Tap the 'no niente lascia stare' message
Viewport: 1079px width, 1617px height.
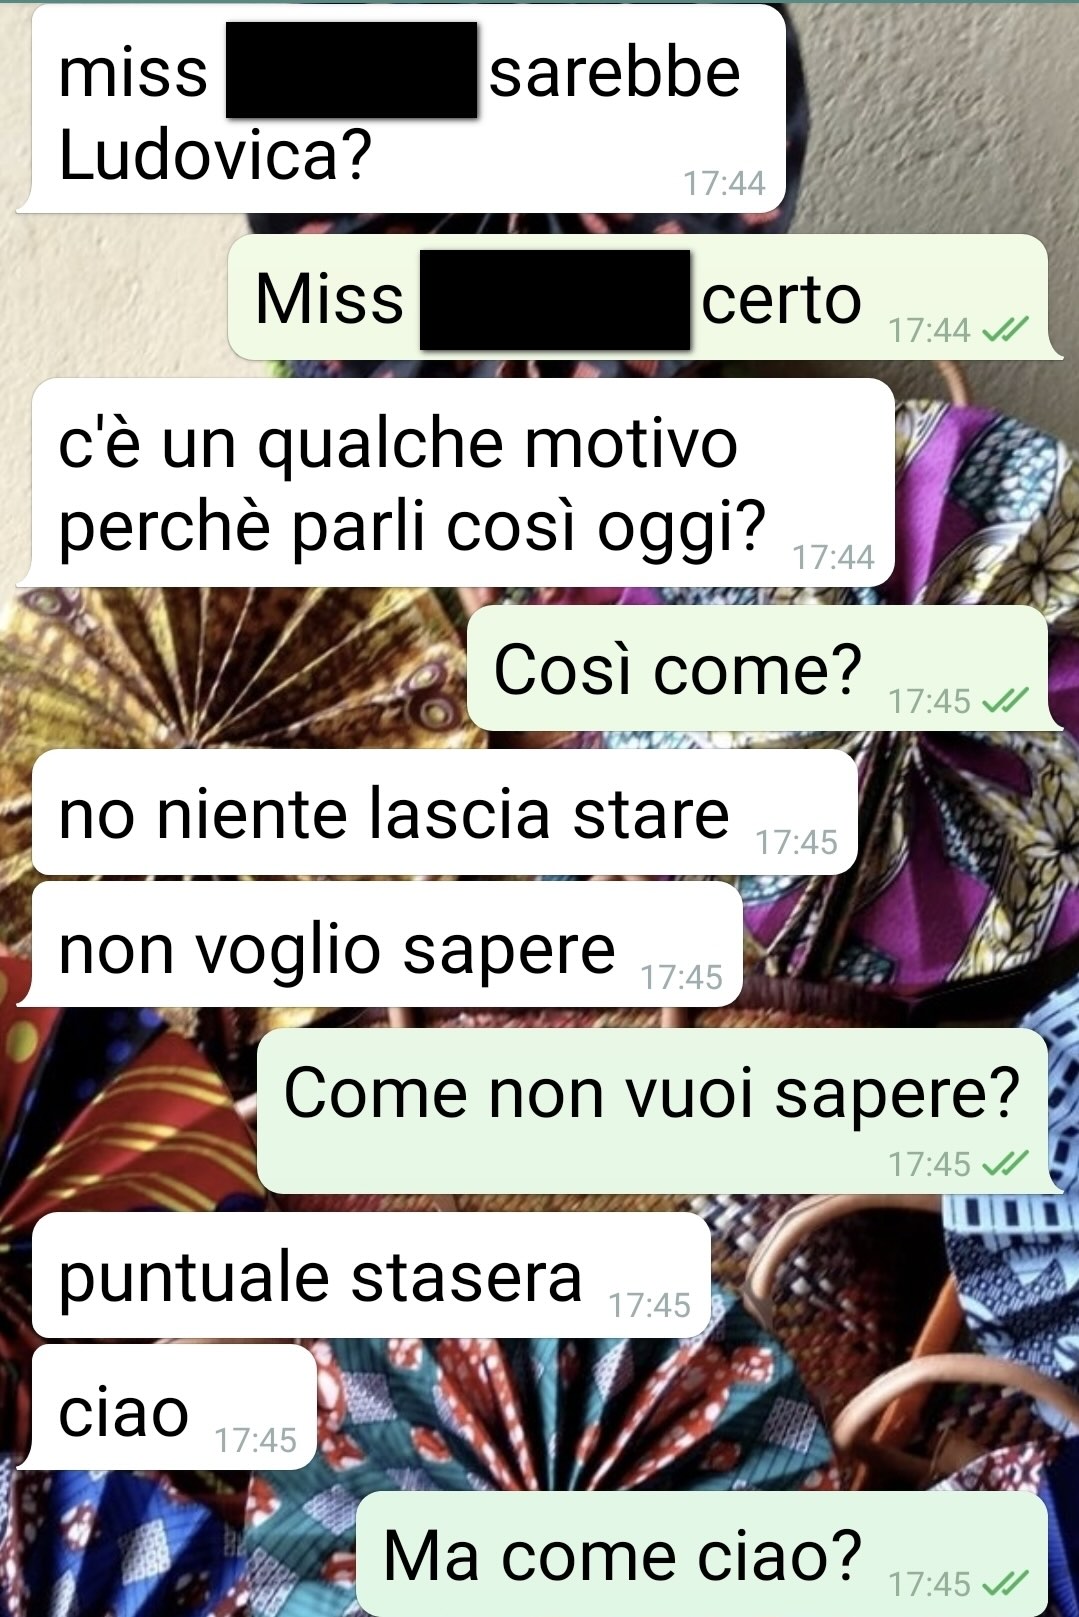(x=443, y=813)
